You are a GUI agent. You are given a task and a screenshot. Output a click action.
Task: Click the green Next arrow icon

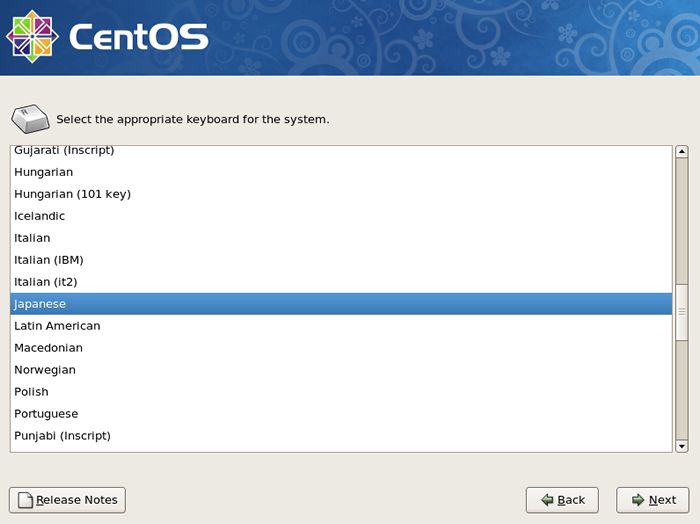coord(638,500)
